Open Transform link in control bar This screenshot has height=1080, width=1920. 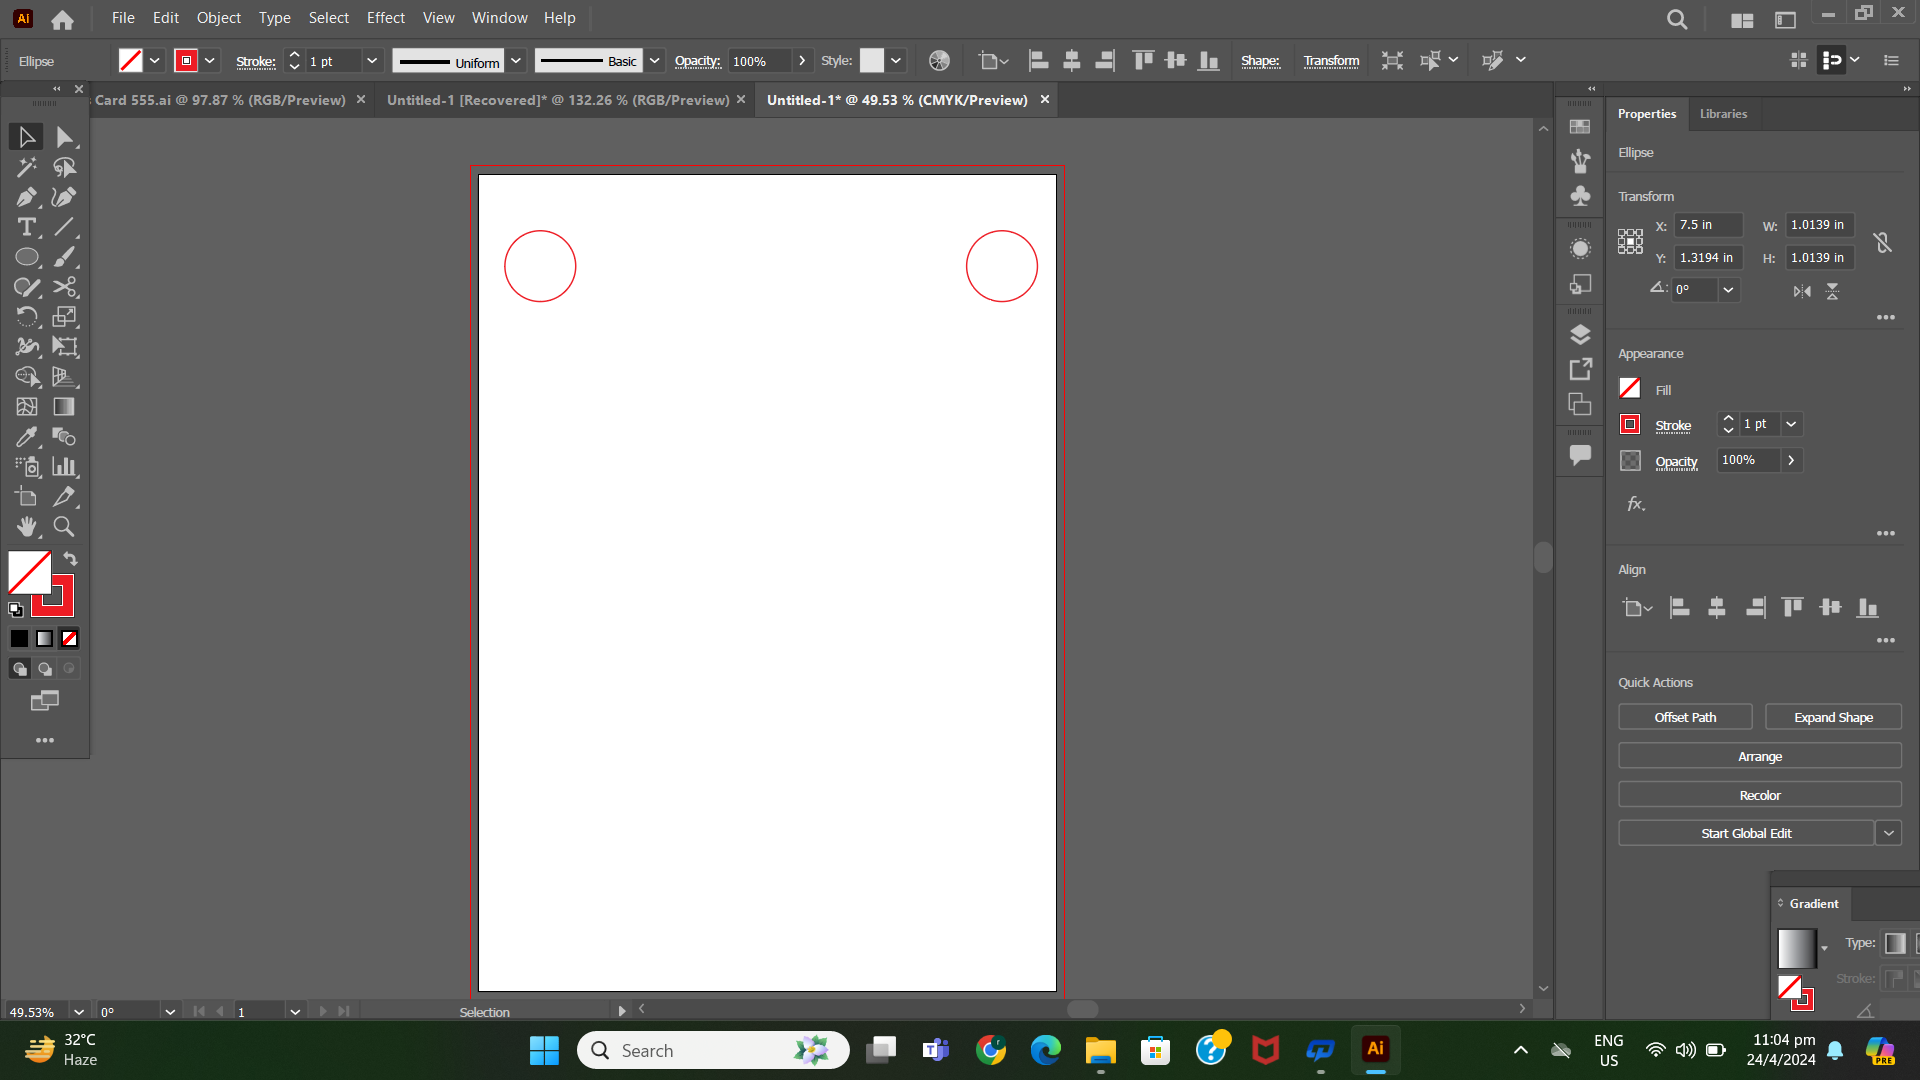click(1331, 61)
